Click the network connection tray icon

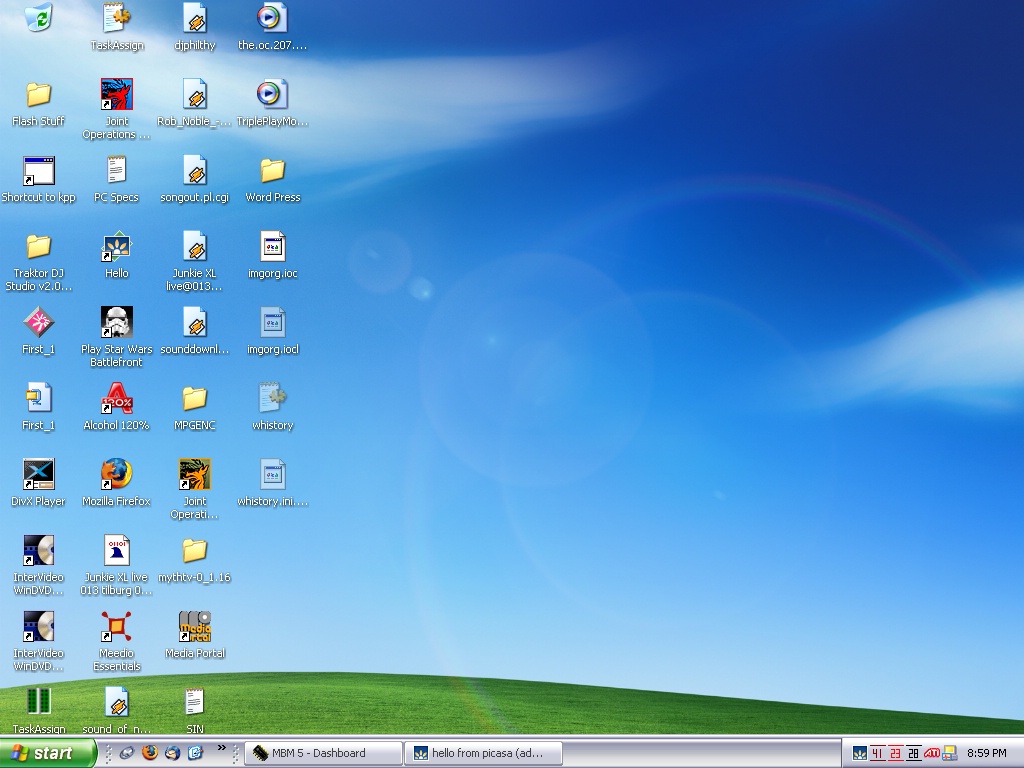pyautogui.click(x=949, y=754)
